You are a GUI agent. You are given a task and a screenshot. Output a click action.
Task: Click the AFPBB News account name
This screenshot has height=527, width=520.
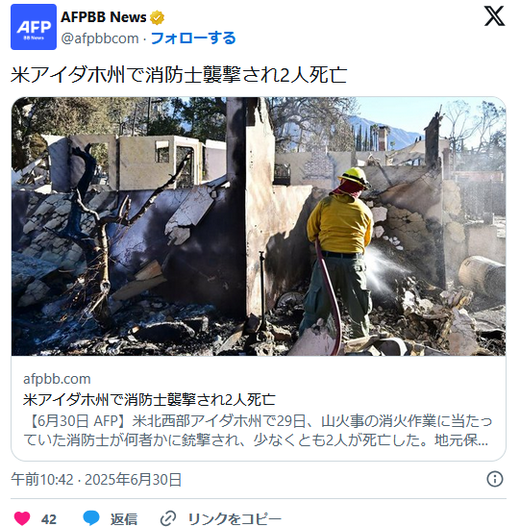(104, 17)
